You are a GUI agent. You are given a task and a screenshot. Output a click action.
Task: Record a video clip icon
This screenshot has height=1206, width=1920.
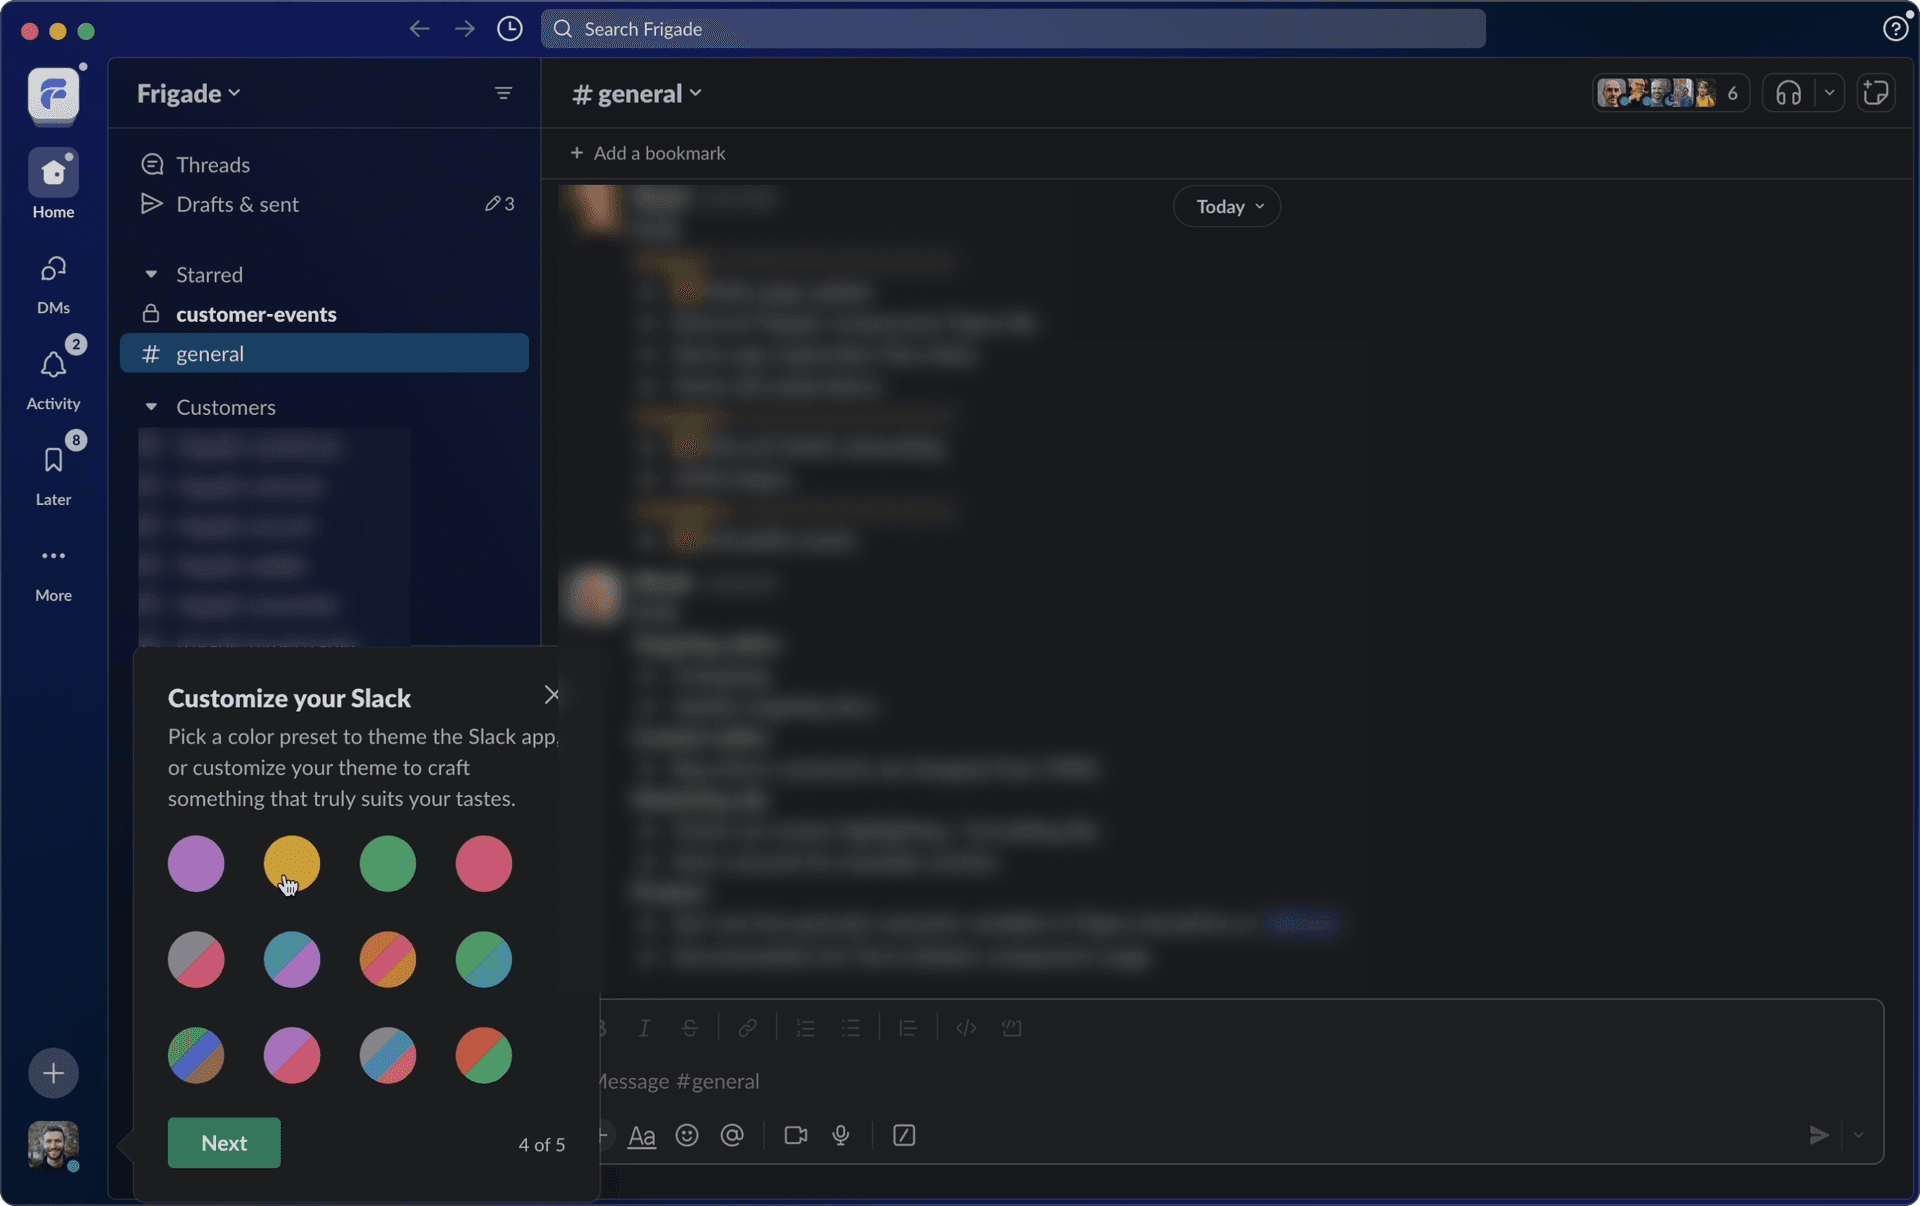796,1135
